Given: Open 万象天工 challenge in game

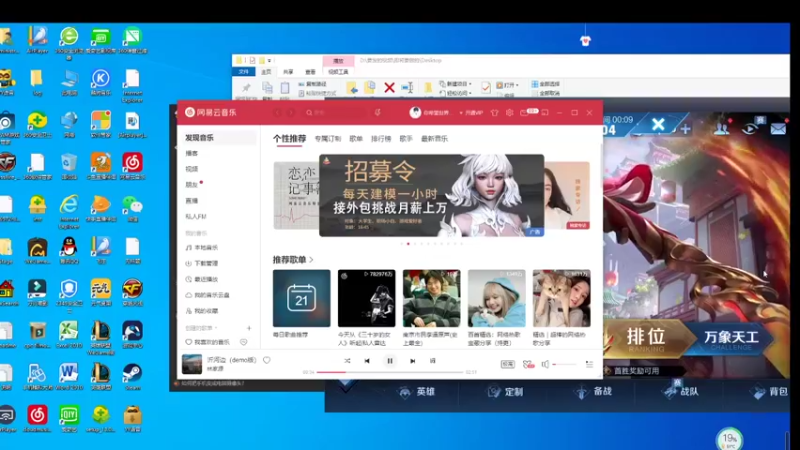Looking at the screenshot, I should pyautogui.click(x=731, y=339).
